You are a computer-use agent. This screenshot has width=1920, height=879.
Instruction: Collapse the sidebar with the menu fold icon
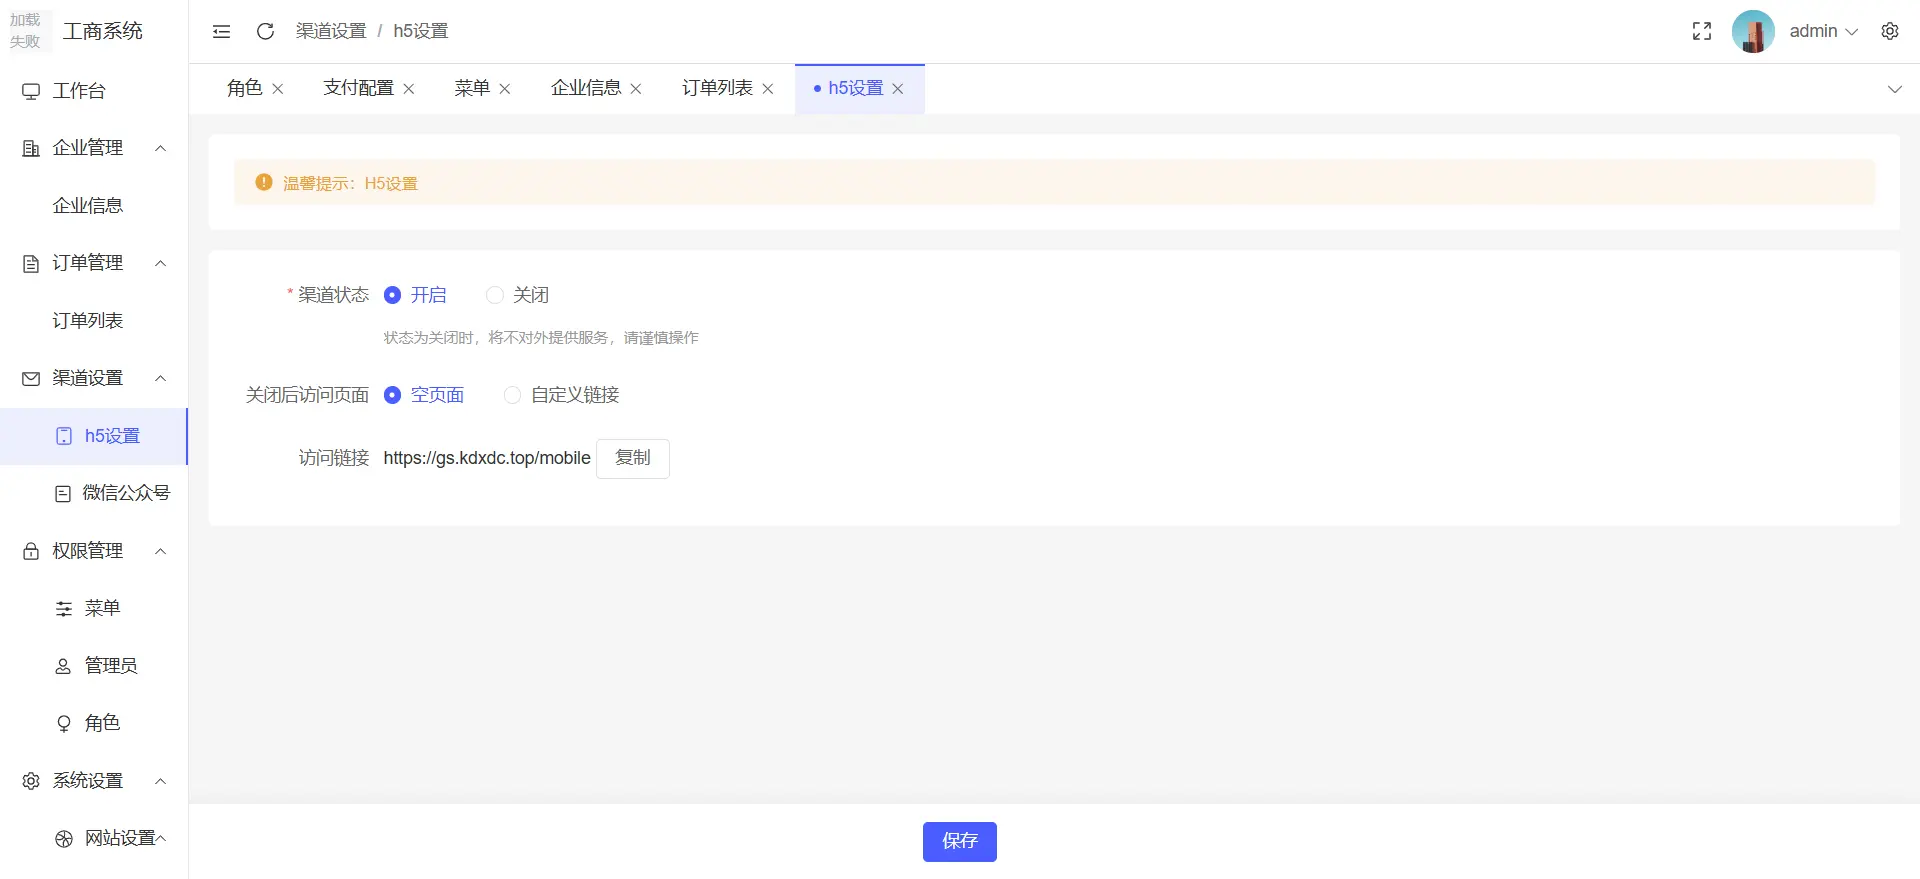222,31
